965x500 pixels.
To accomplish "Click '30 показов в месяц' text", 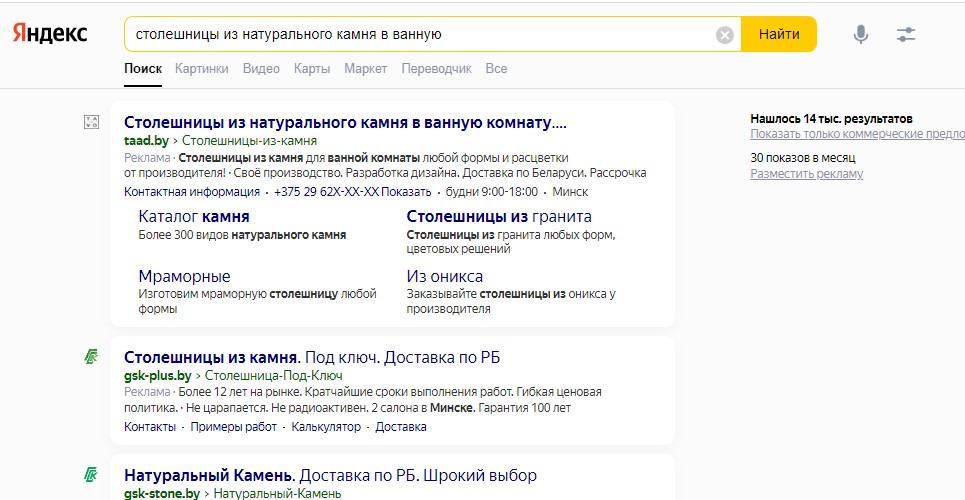I will (803, 158).
